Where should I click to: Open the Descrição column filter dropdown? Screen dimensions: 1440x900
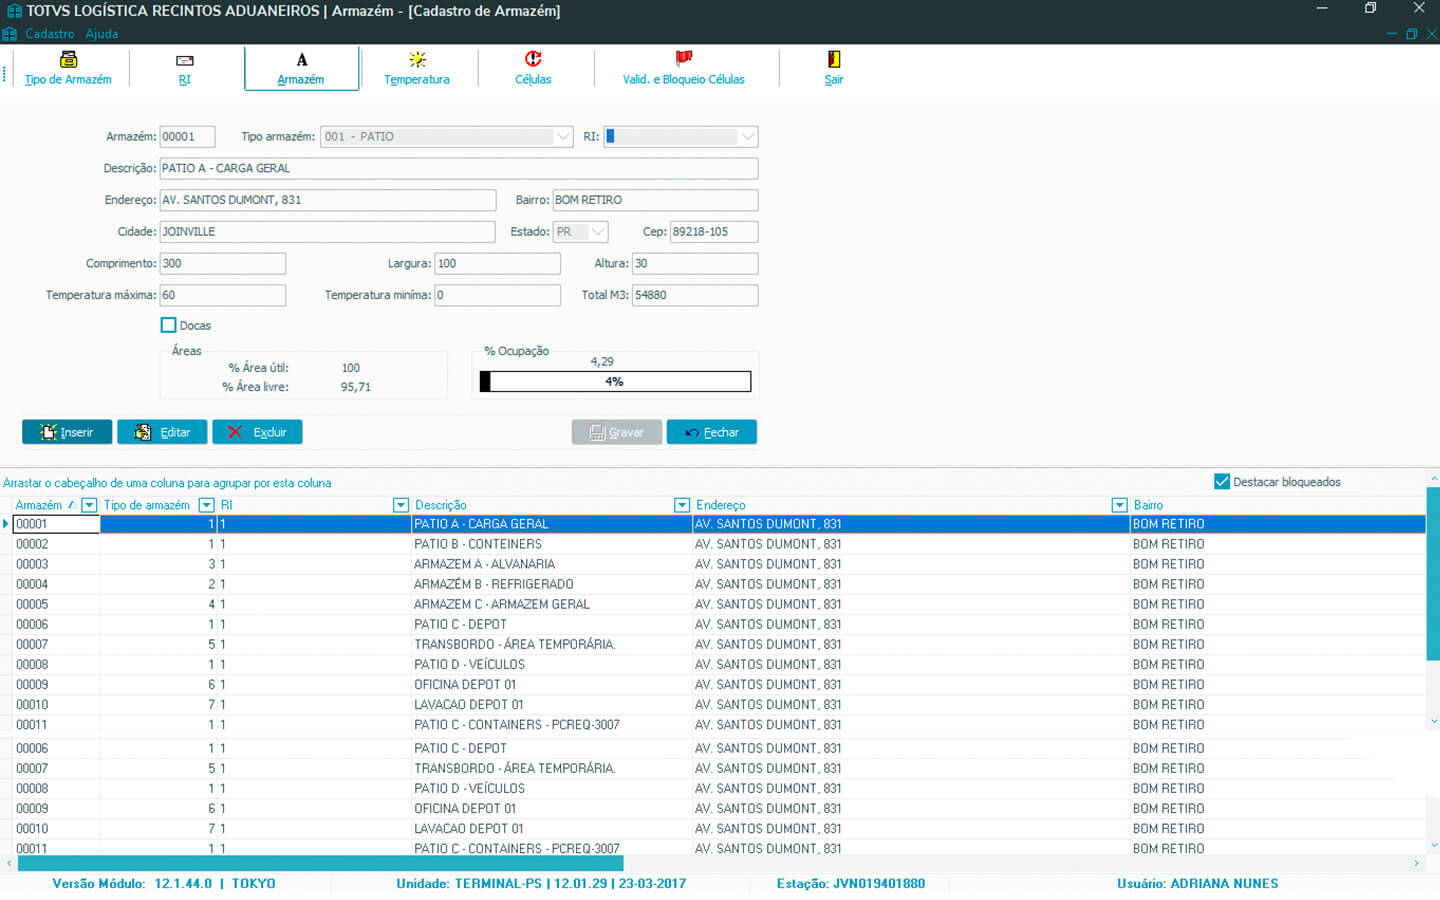click(x=681, y=506)
